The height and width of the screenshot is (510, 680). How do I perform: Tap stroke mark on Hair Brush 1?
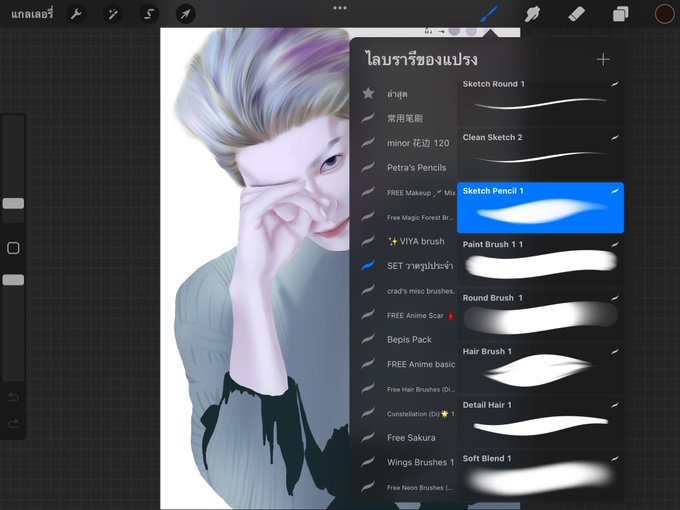click(x=615, y=351)
